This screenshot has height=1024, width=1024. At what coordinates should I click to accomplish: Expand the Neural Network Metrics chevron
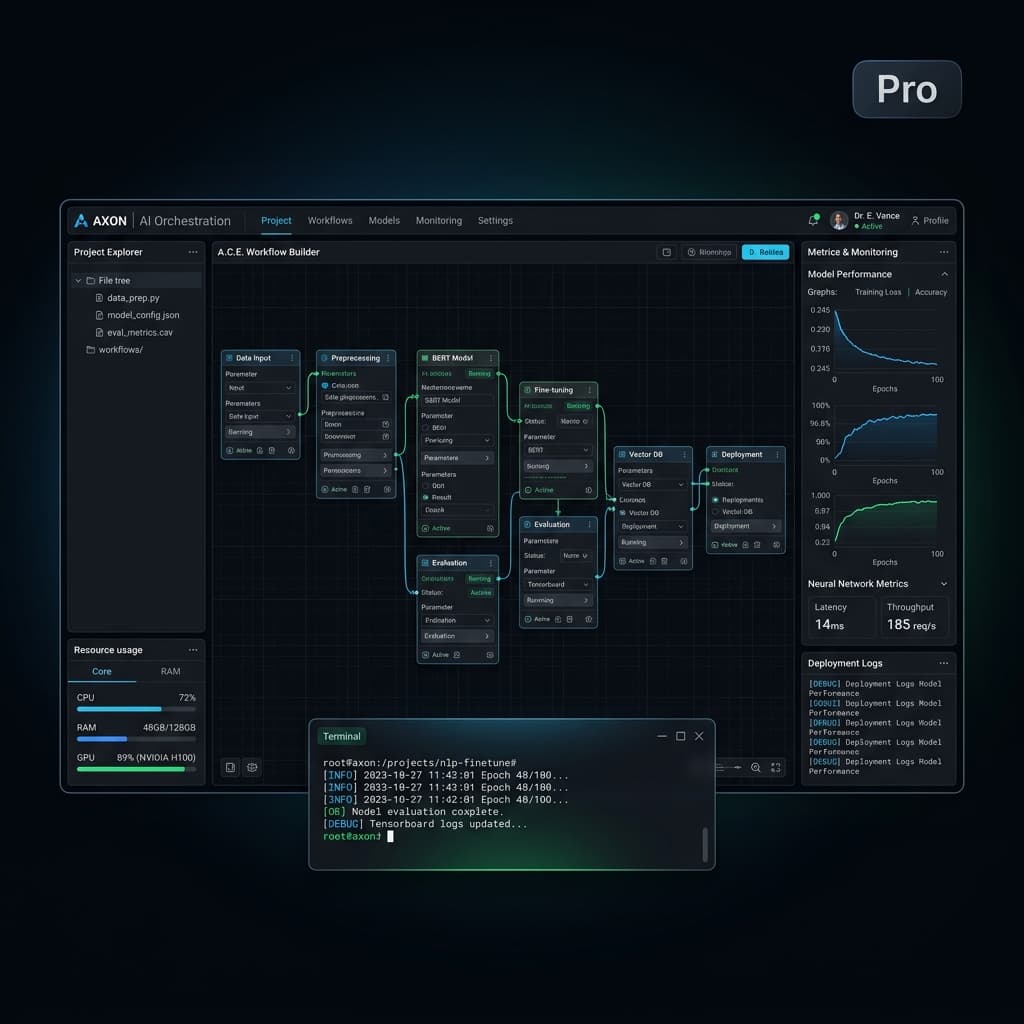point(944,584)
